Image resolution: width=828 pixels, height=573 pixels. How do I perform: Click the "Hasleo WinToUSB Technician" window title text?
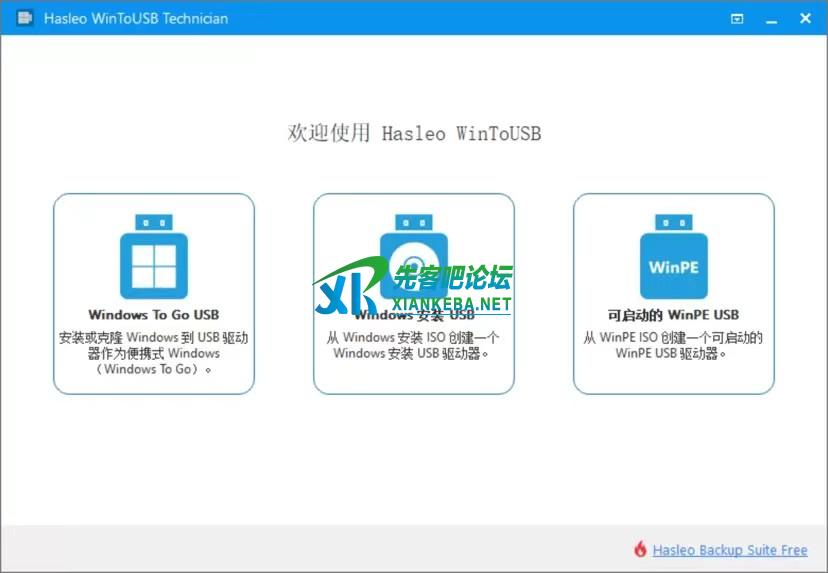pos(136,18)
